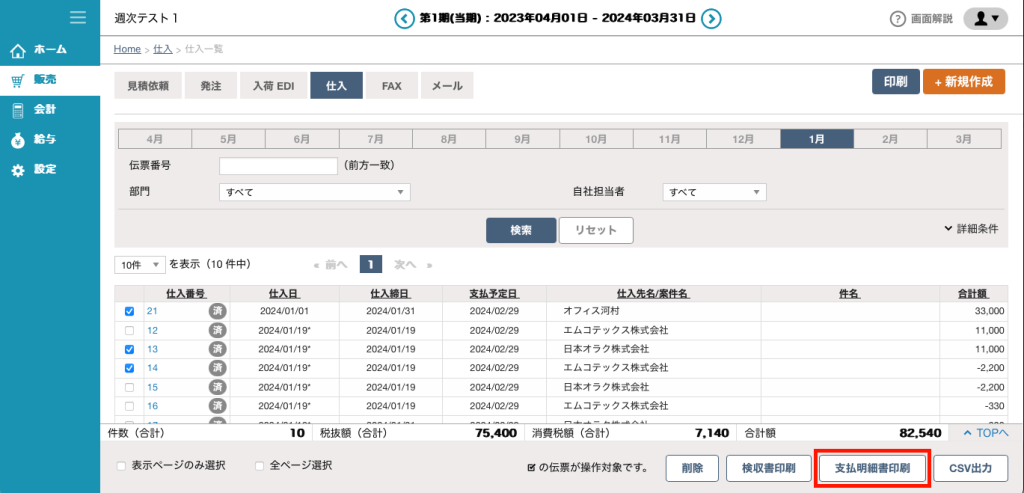The image size is (1024, 493).
Task: Uncheck the checkbox for purchase 13
Action: [x=129, y=349]
